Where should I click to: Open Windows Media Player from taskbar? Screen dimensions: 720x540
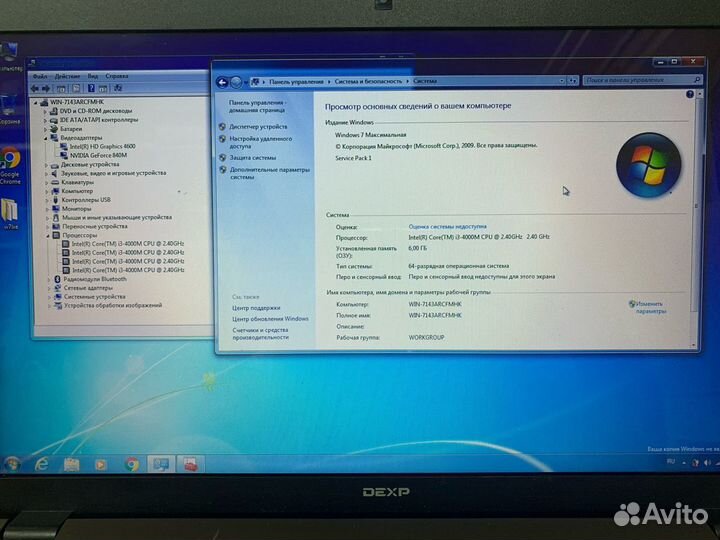101,464
